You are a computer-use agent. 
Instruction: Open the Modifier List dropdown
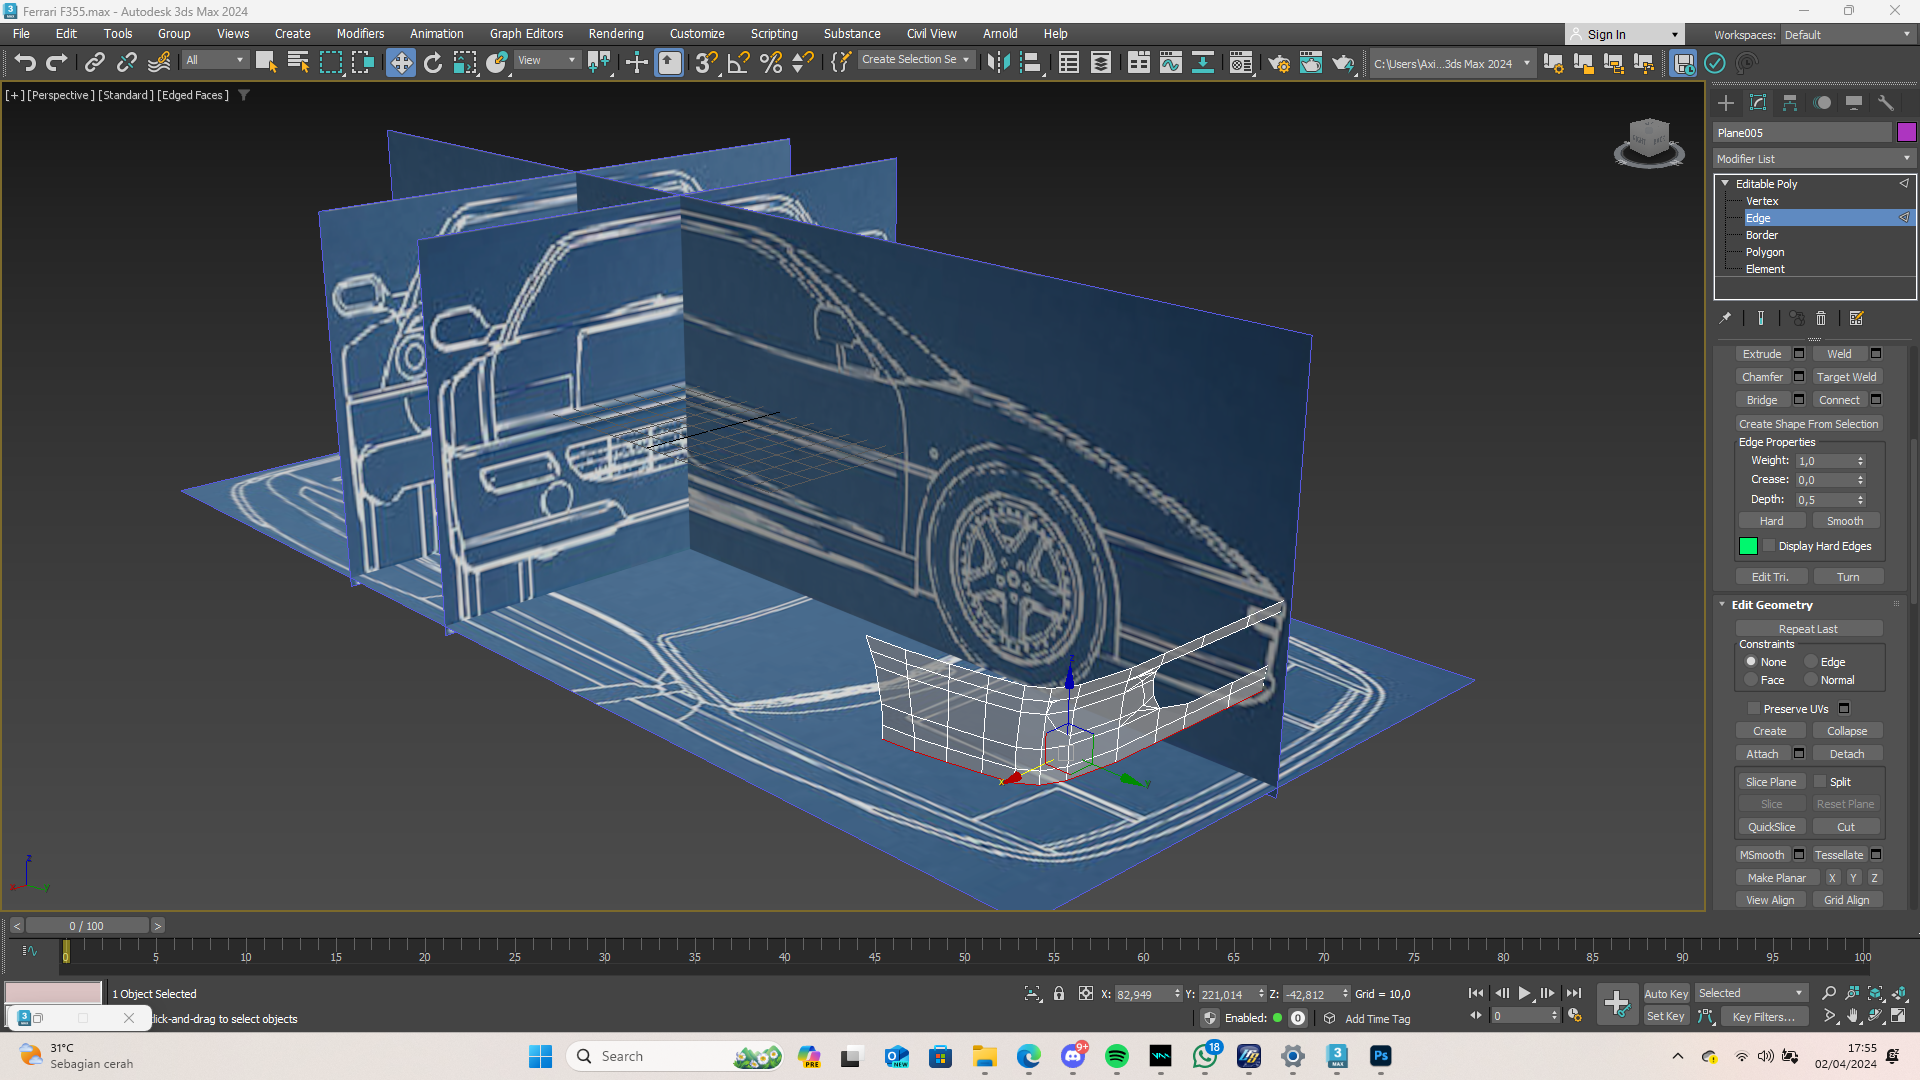click(1813, 159)
